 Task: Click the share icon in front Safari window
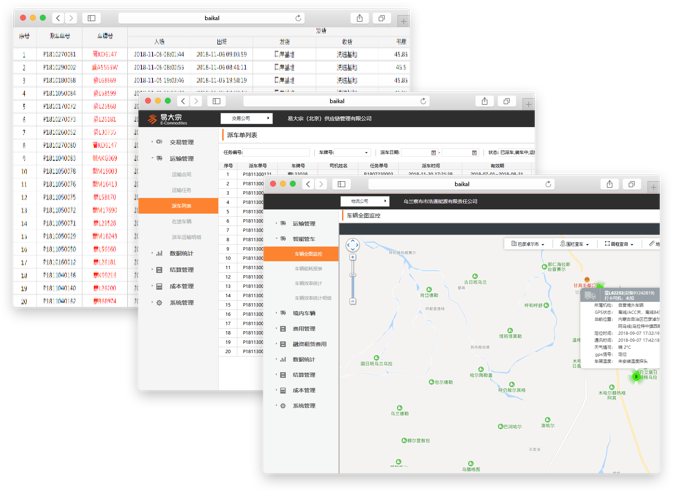611,184
